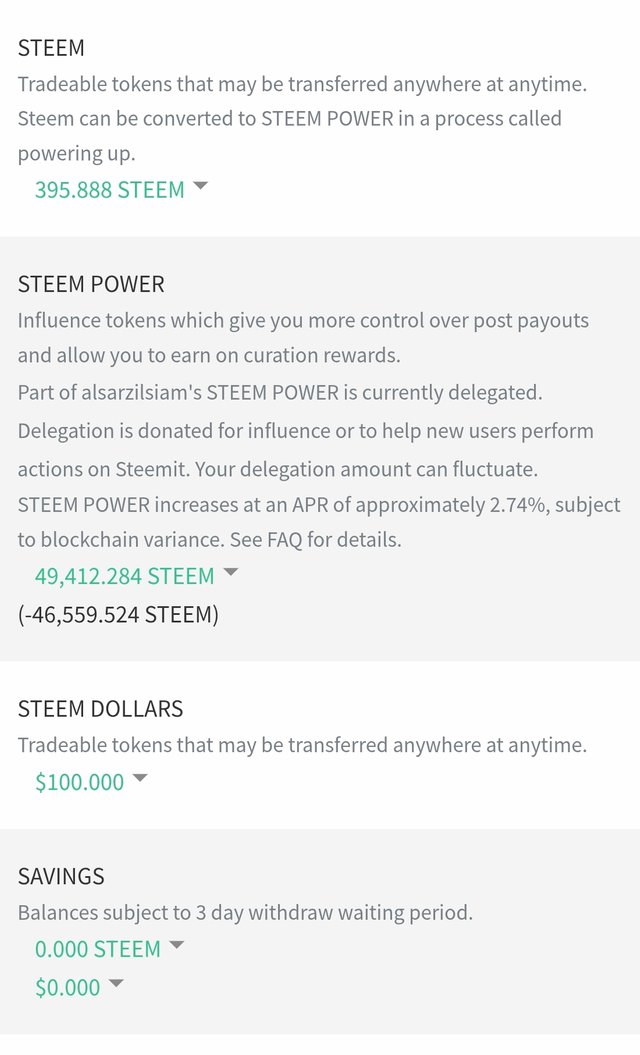Expand the 49,412.284 STEEM power menu
640x1055 pixels.
click(124, 576)
